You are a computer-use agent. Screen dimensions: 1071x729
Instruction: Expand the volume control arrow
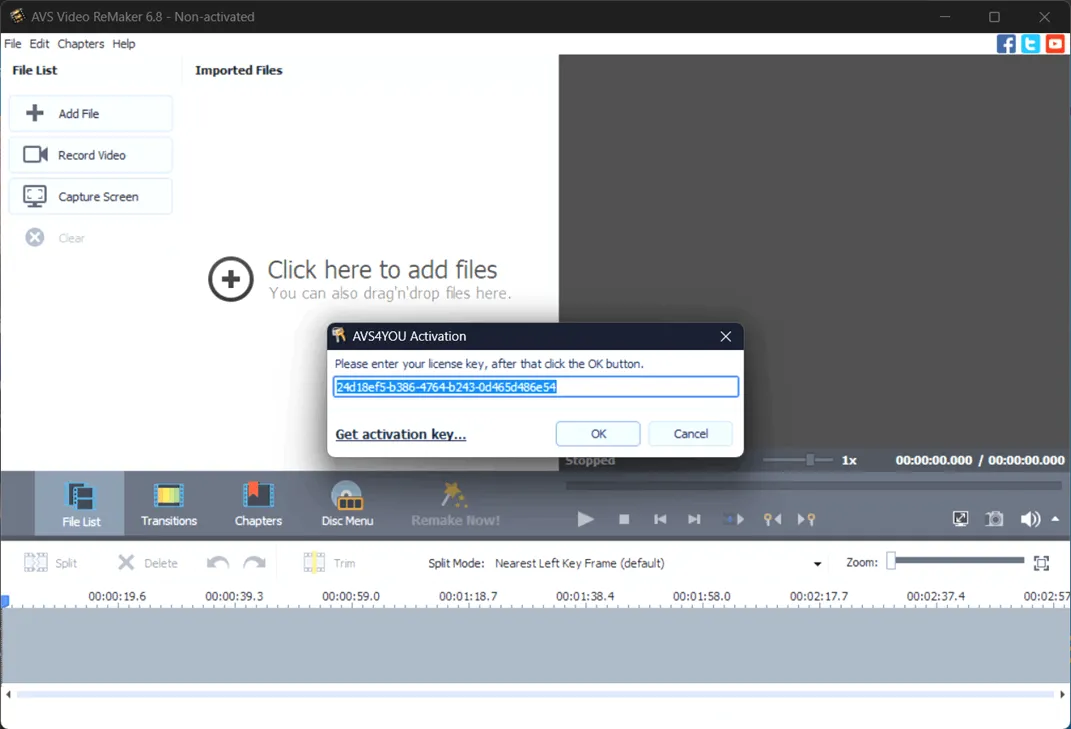click(1054, 518)
